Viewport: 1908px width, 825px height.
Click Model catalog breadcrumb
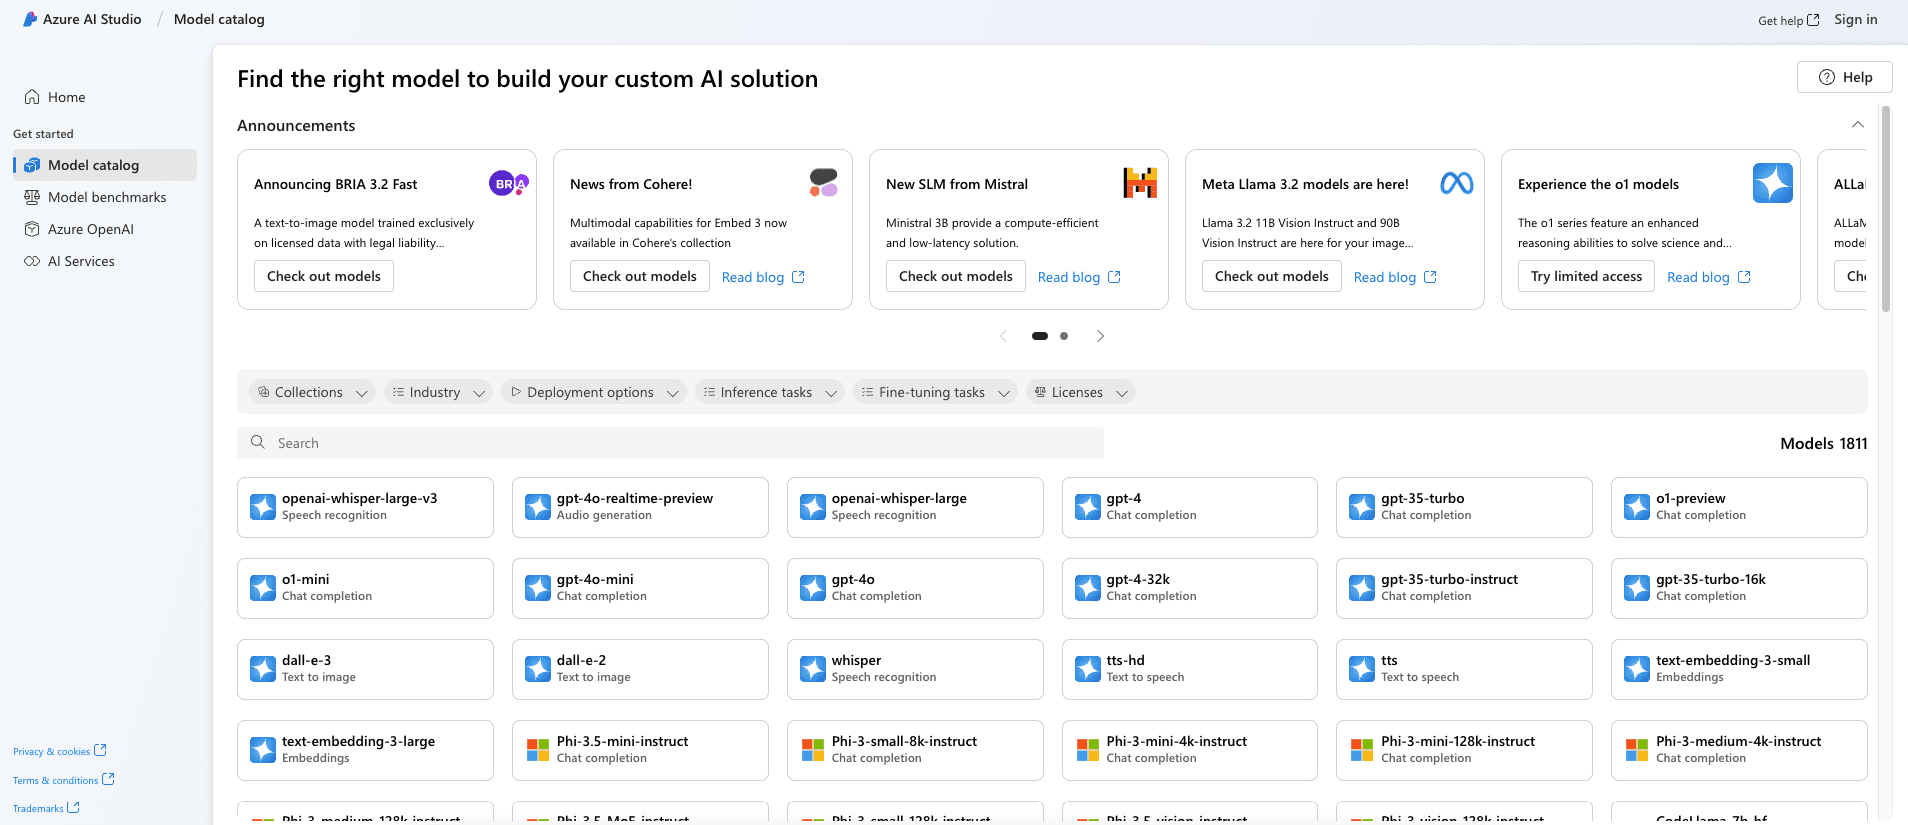[x=219, y=19]
